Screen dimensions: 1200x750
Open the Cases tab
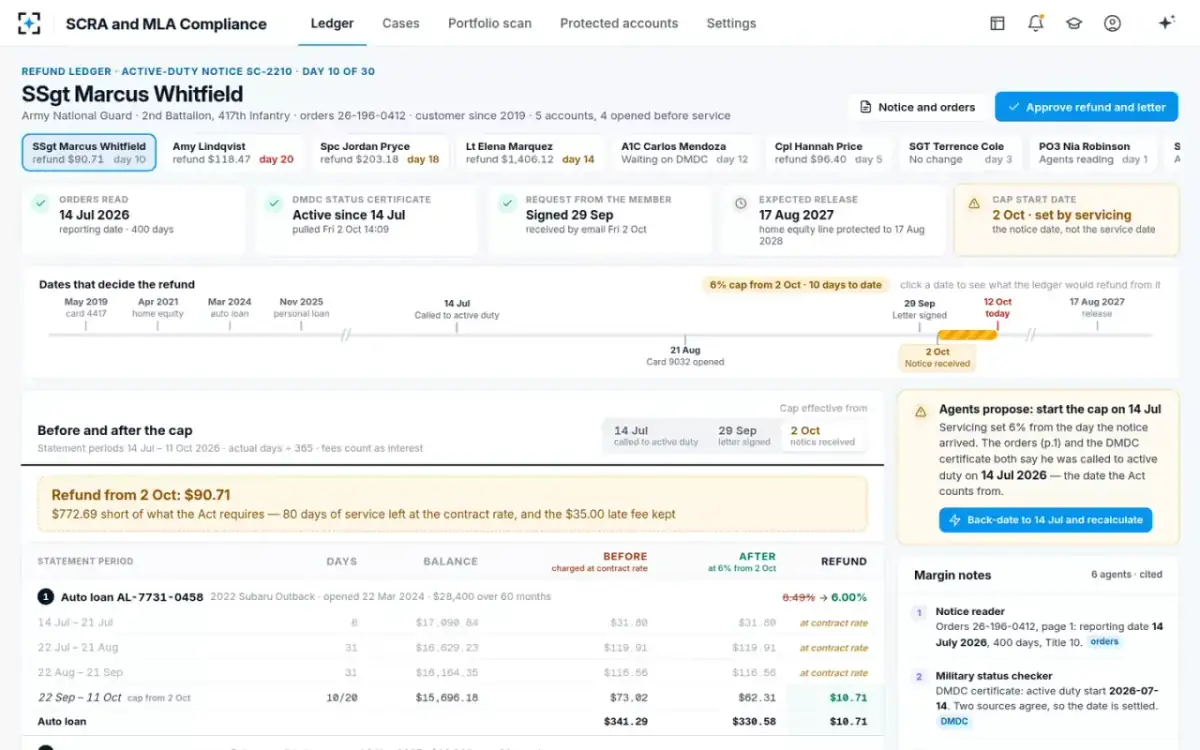tap(401, 23)
